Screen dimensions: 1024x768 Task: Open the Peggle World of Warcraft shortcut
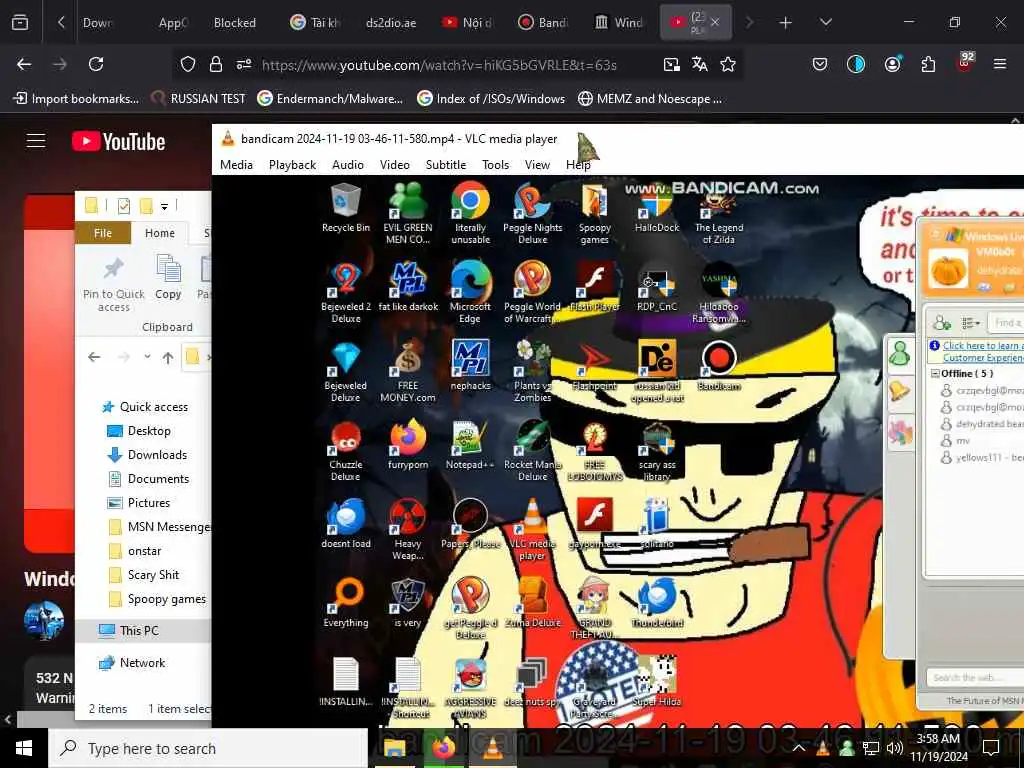coord(532,292)
